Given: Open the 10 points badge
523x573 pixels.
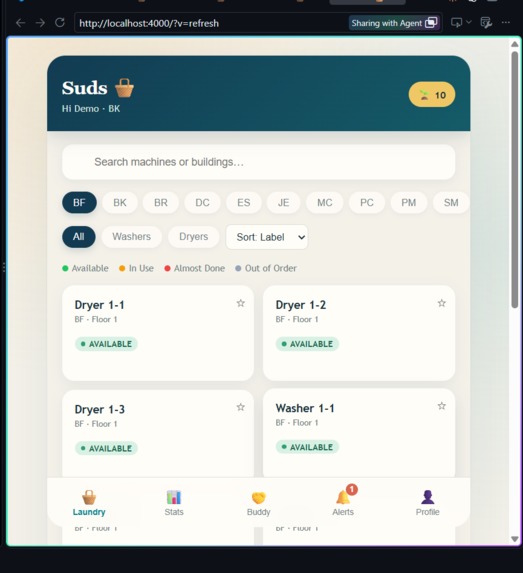Looking at the screenshot, I should 432,95.
